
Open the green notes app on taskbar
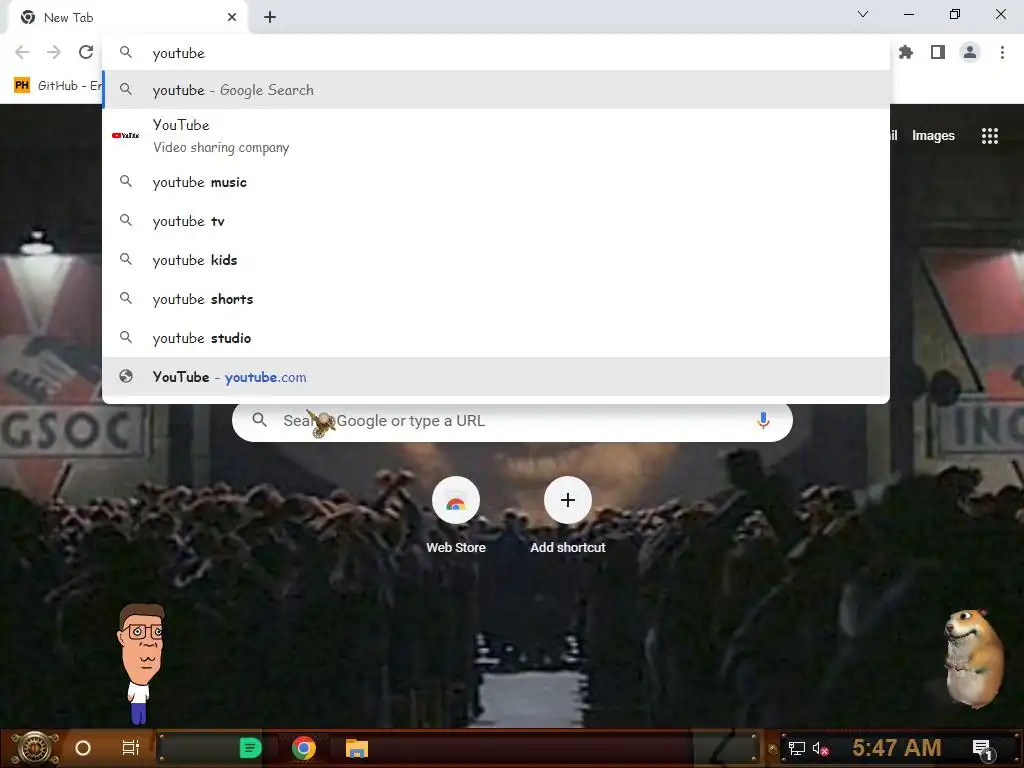(250, 748)
